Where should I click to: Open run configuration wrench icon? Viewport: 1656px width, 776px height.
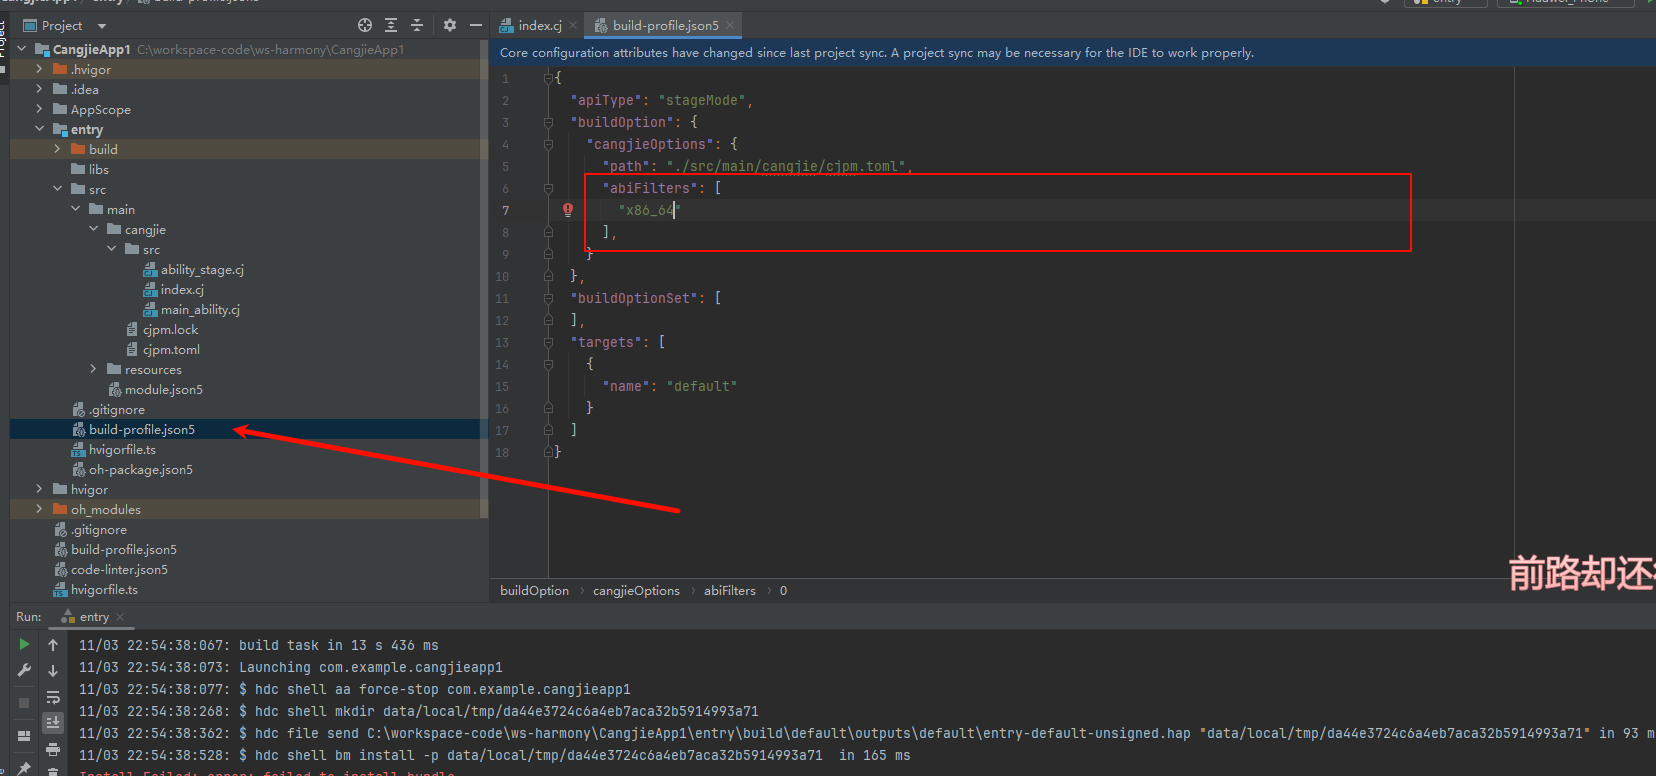[24, 670]
